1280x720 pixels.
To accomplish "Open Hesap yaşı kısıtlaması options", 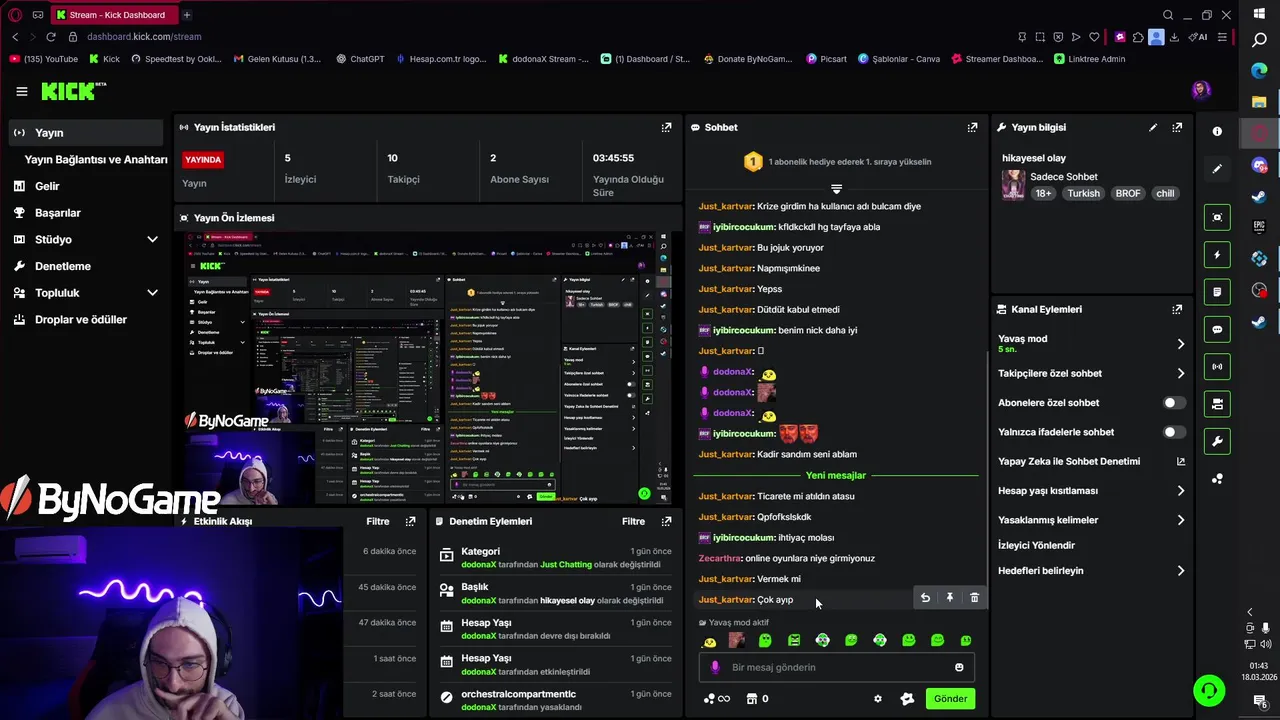I will [1092, 491].
